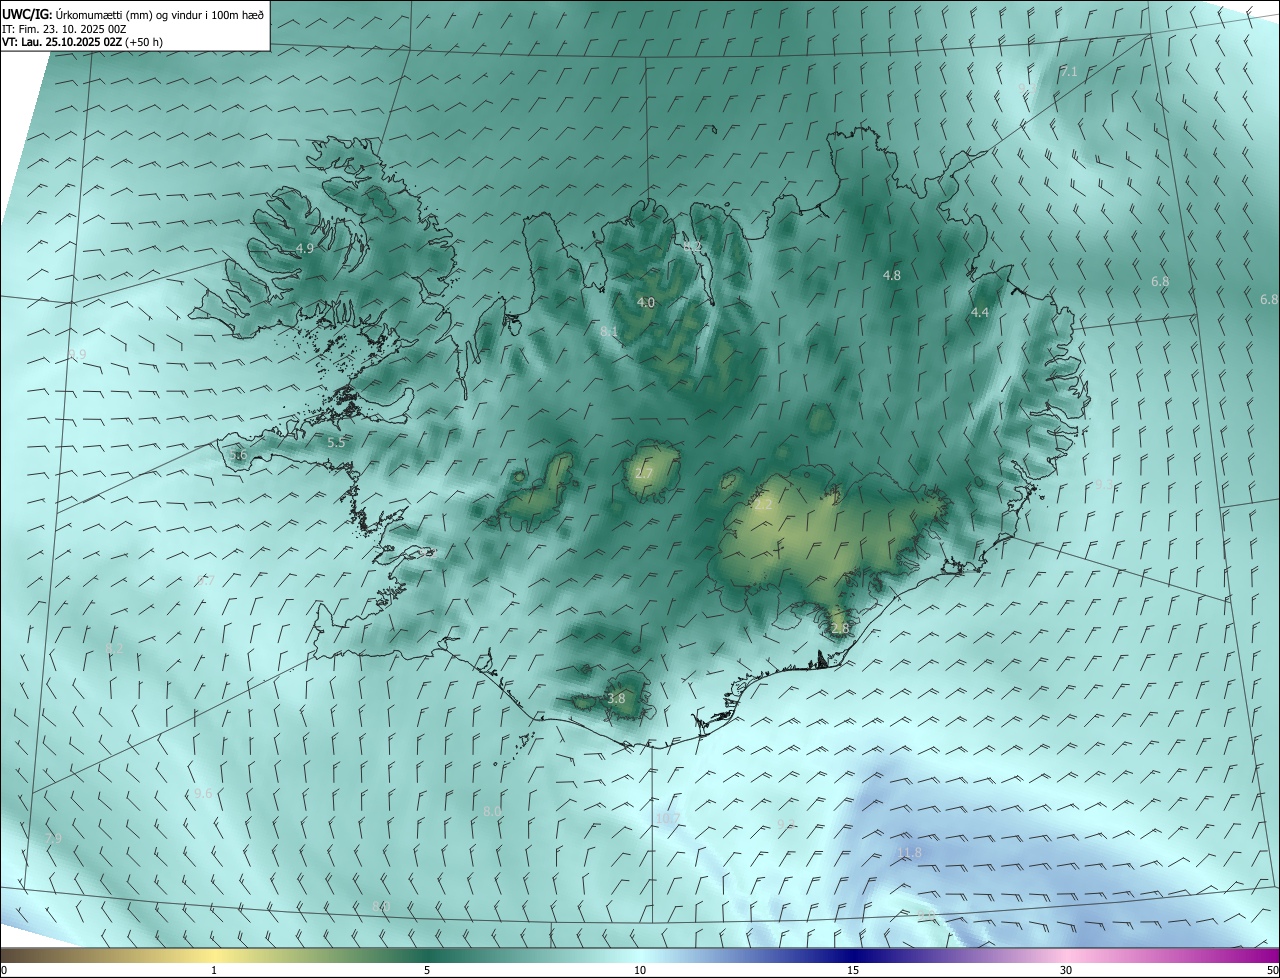Click the 5 tick label on the colorbar
Image resolution: width=1280 pixels, height=978 pixels.
coord(427,970)
